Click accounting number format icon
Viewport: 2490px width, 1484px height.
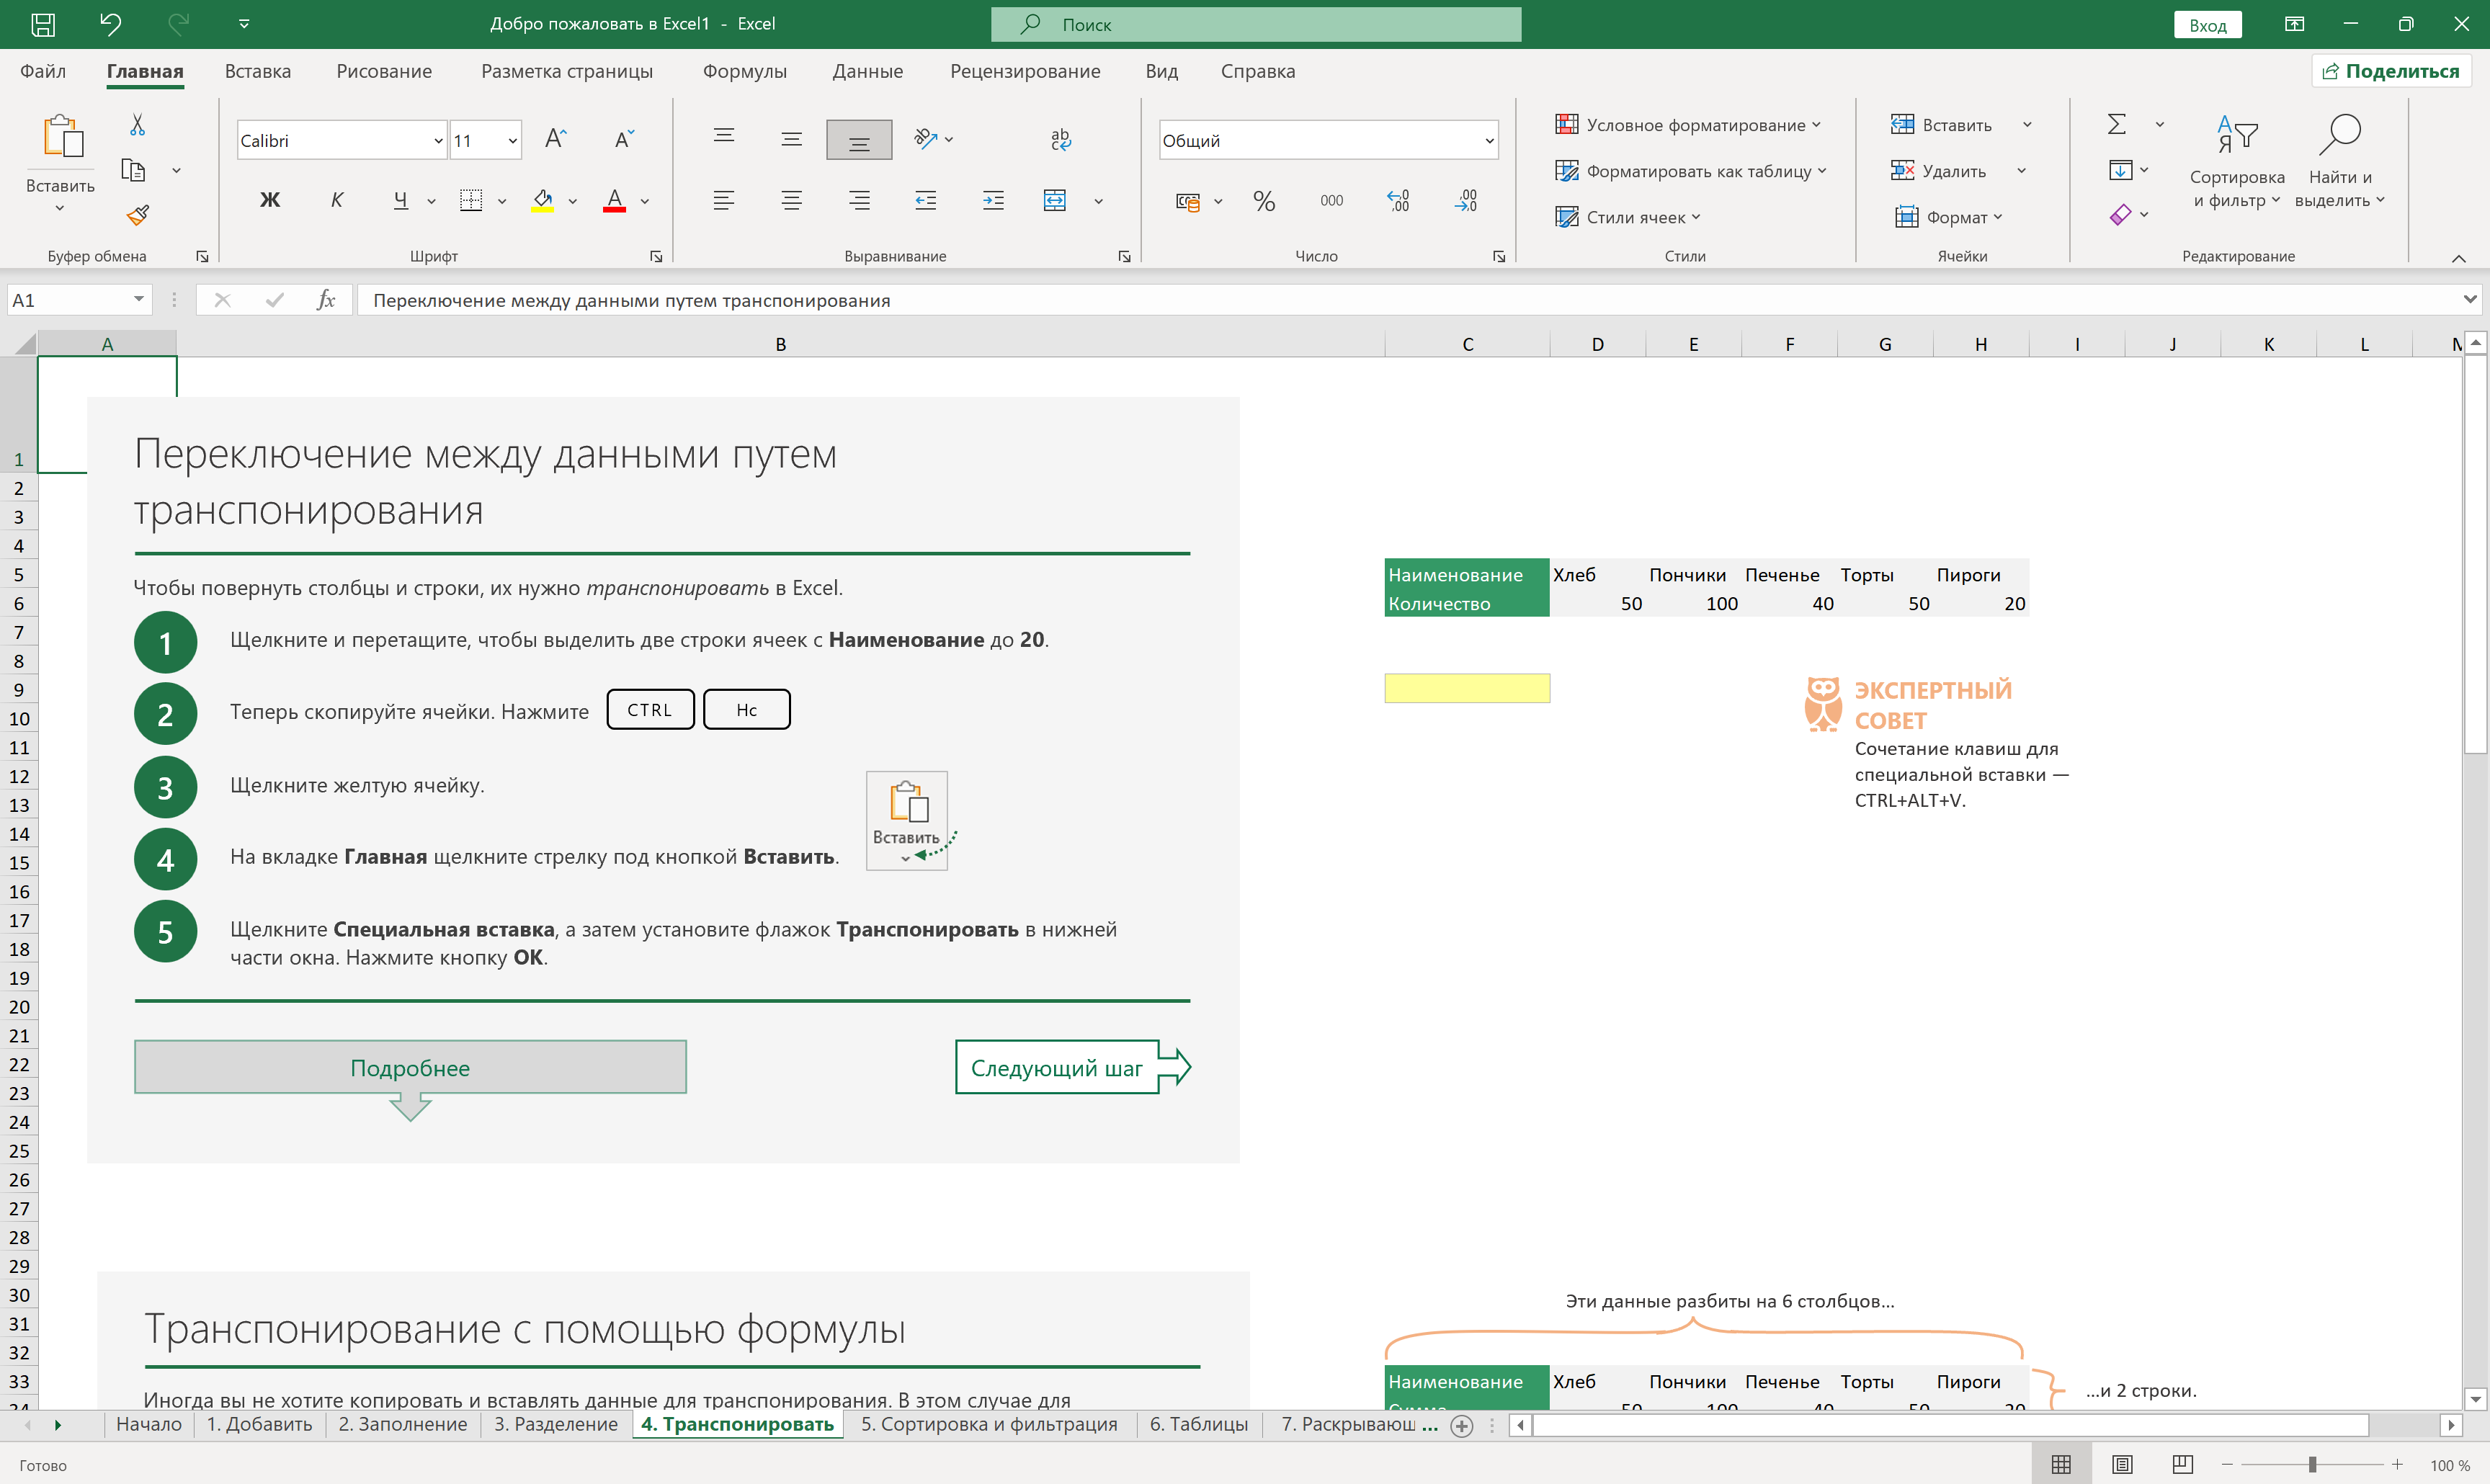coord(1187,201)
